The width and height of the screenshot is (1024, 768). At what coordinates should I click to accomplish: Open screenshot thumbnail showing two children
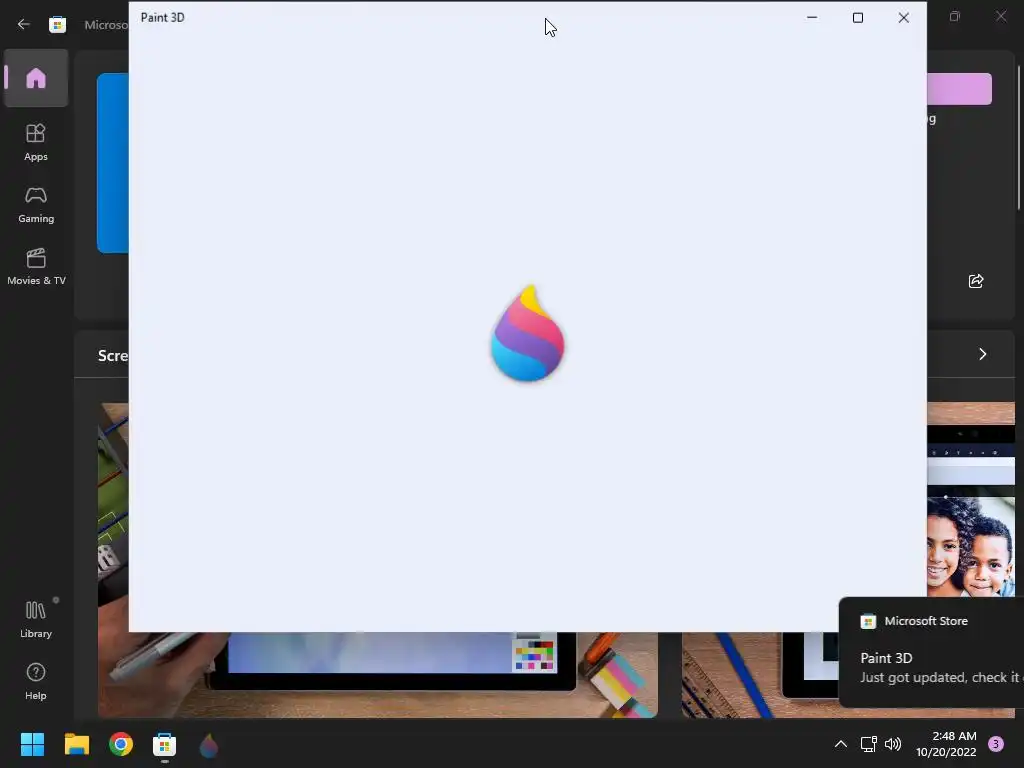coord(970,499)
